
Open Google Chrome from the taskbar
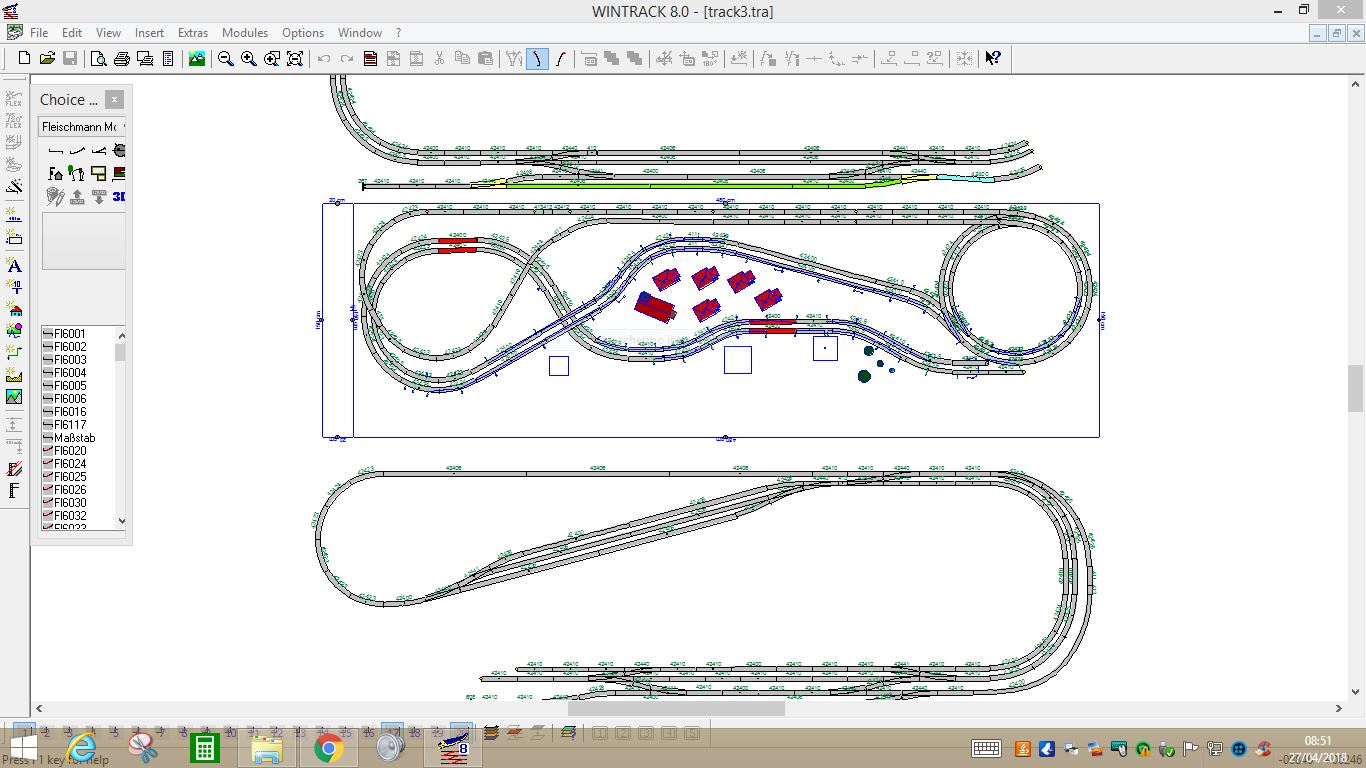[x=328, y=748]
